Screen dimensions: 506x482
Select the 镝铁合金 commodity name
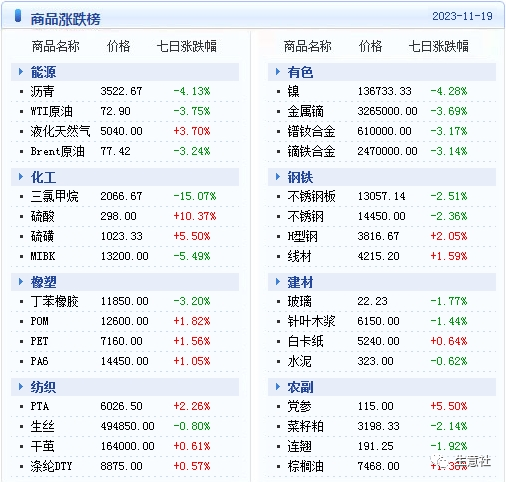point(311,151)
